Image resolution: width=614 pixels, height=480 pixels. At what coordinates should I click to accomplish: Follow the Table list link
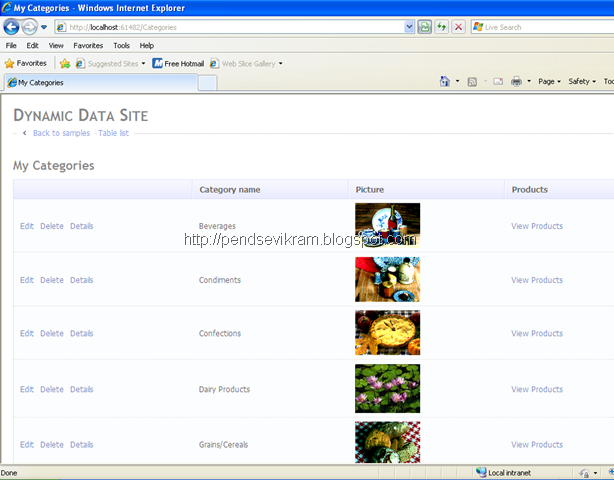pyautogui.click(x=114, y=133)
